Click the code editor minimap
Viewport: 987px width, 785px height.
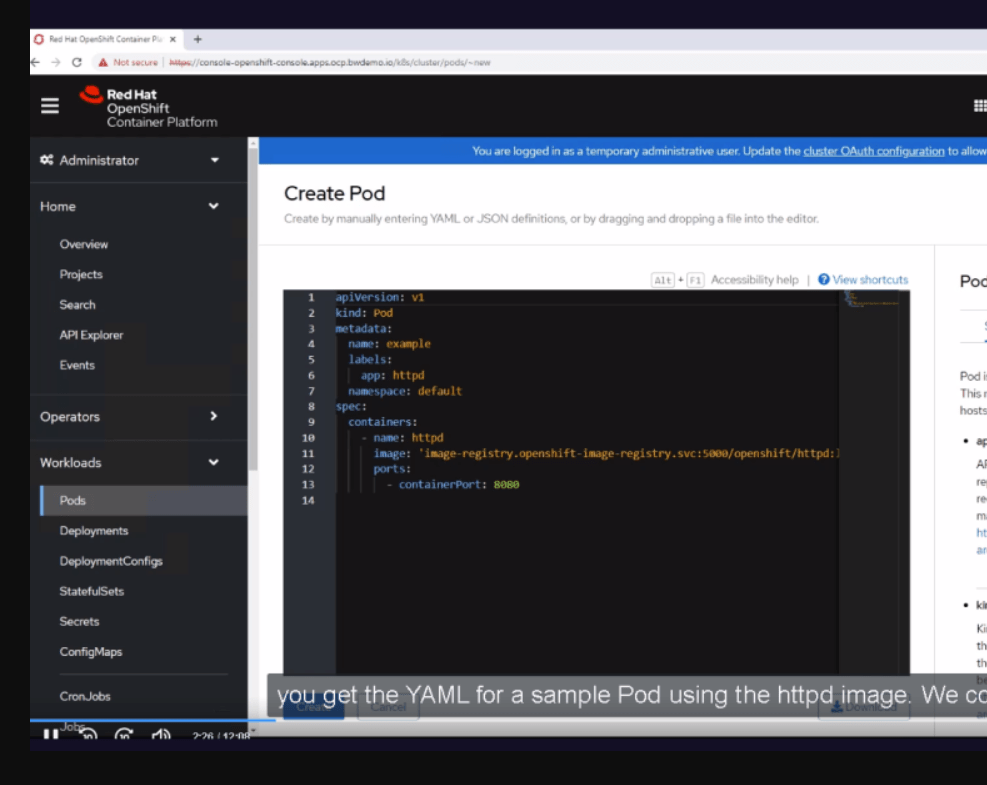pyautogui.click(x=872, y=300)
